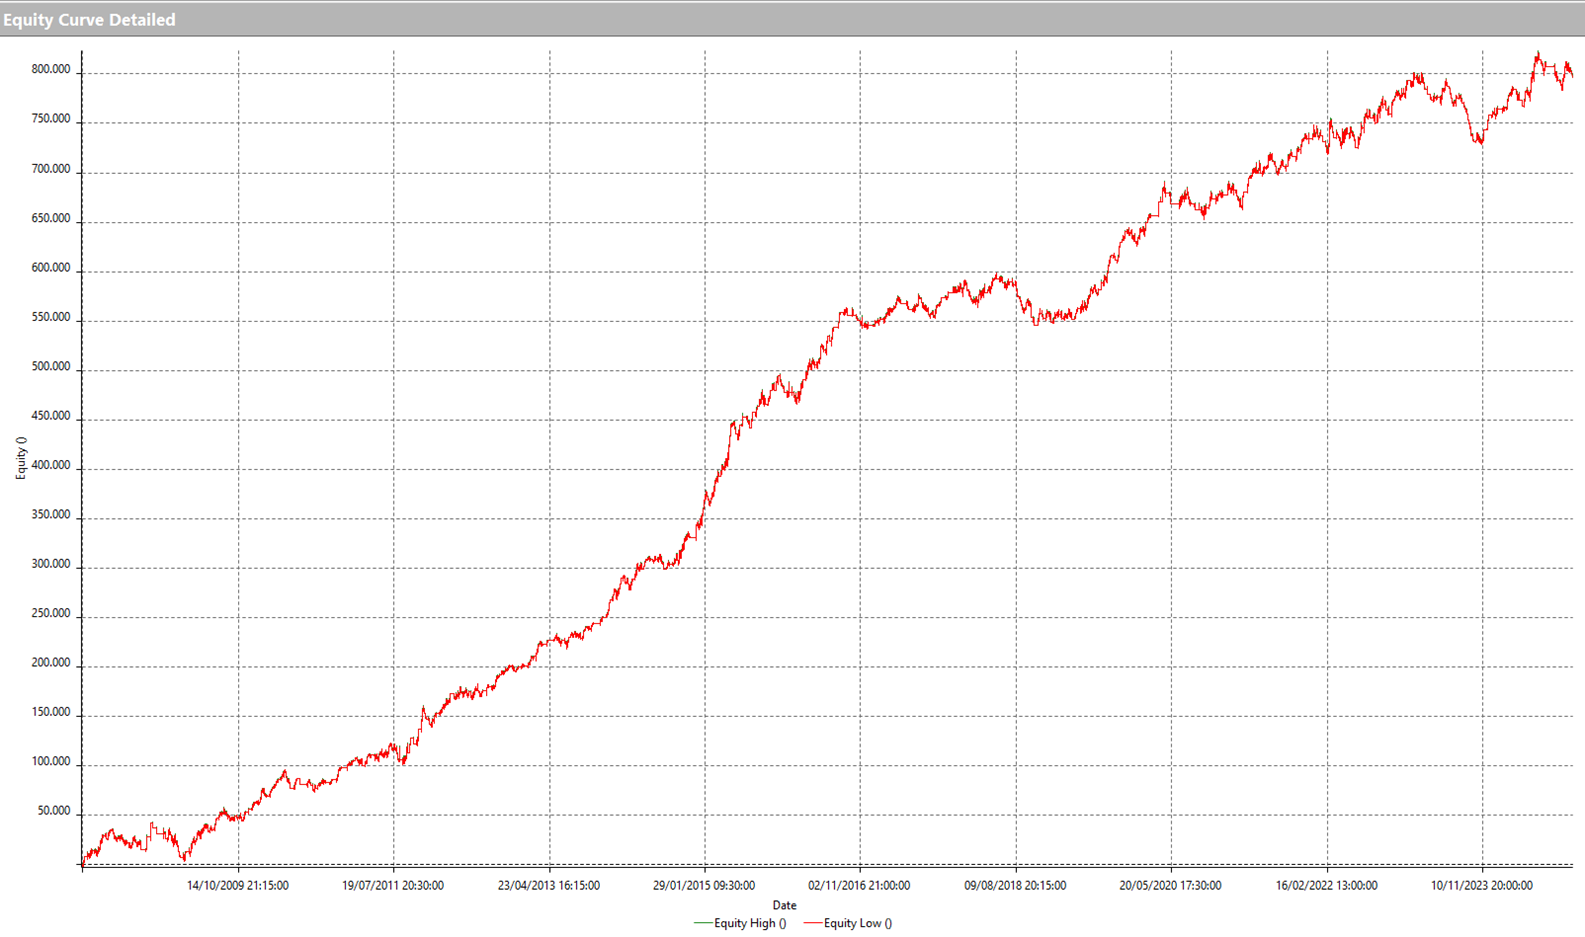Select the 19/07/2011 20:30:00 date label

(393, 885)
